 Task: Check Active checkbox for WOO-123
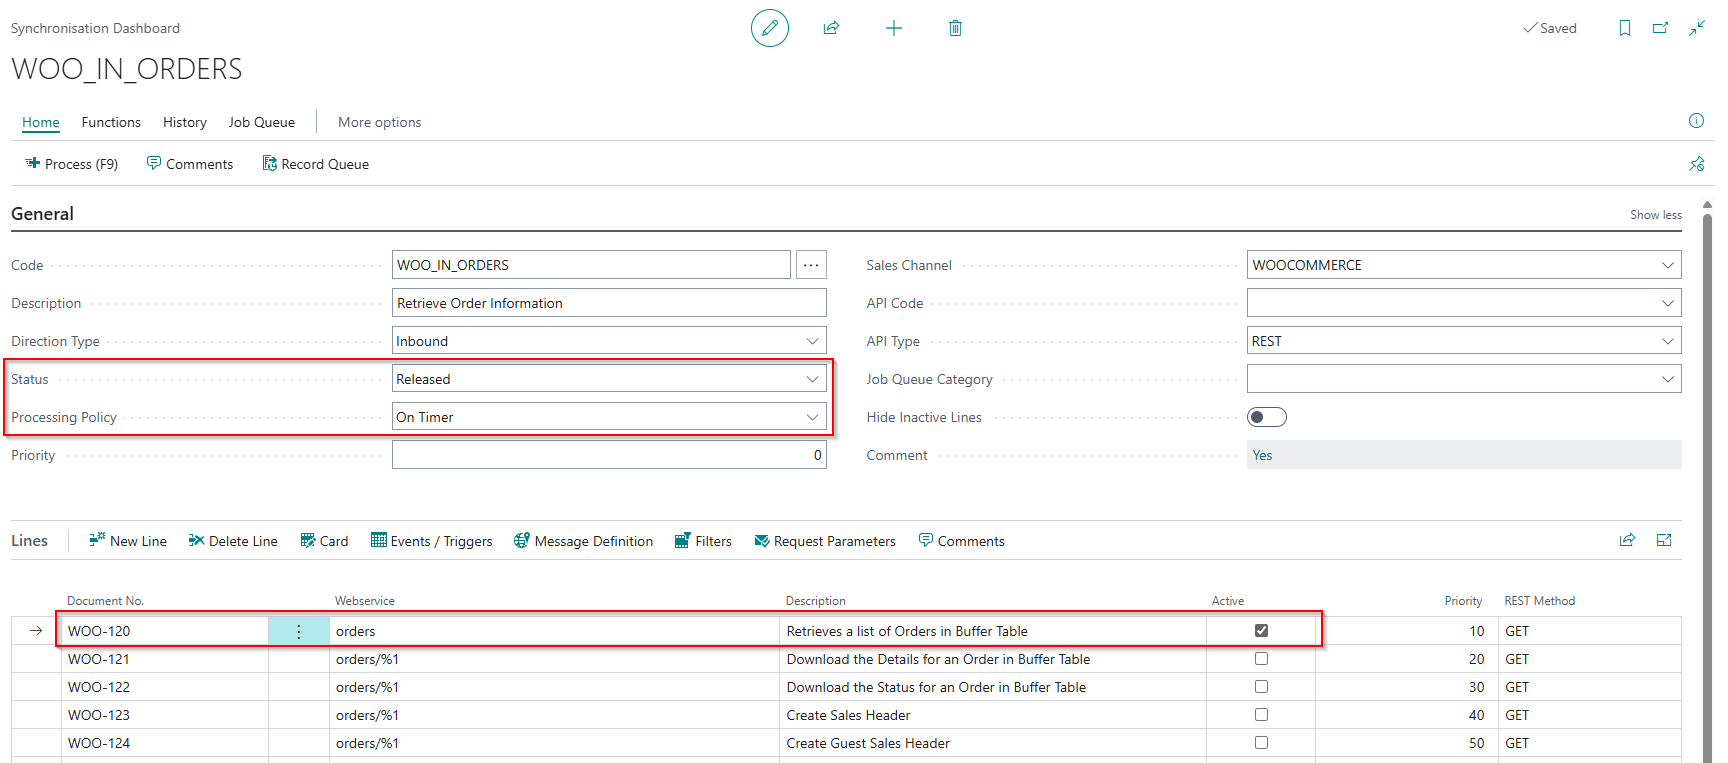(x=1261, y=714)
